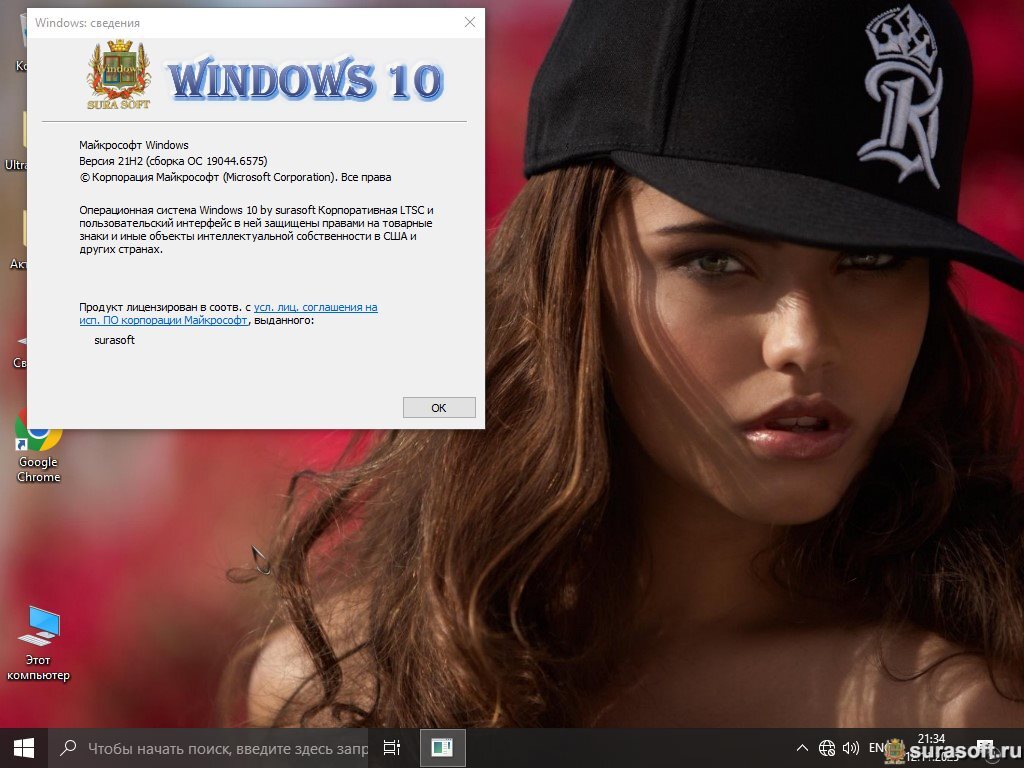1024x768 pixels.
Task: Click the taskbar search box
Action: click(215, 748)
